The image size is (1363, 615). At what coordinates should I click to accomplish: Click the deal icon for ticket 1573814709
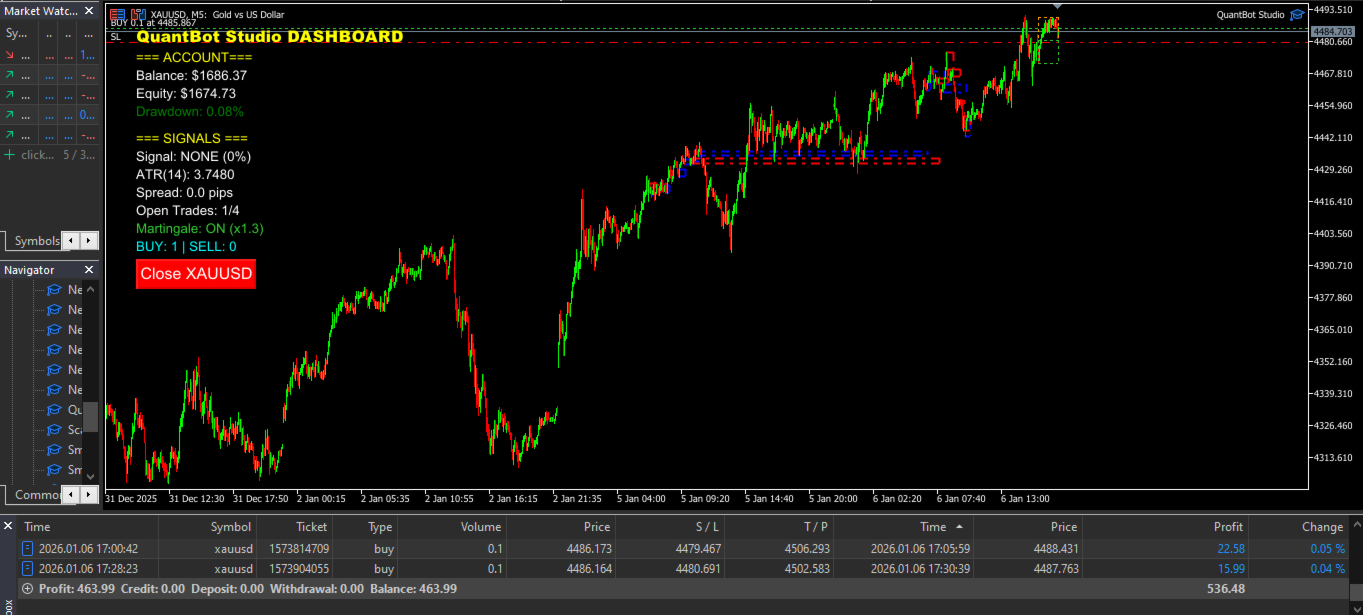click(x=27, y=548)
